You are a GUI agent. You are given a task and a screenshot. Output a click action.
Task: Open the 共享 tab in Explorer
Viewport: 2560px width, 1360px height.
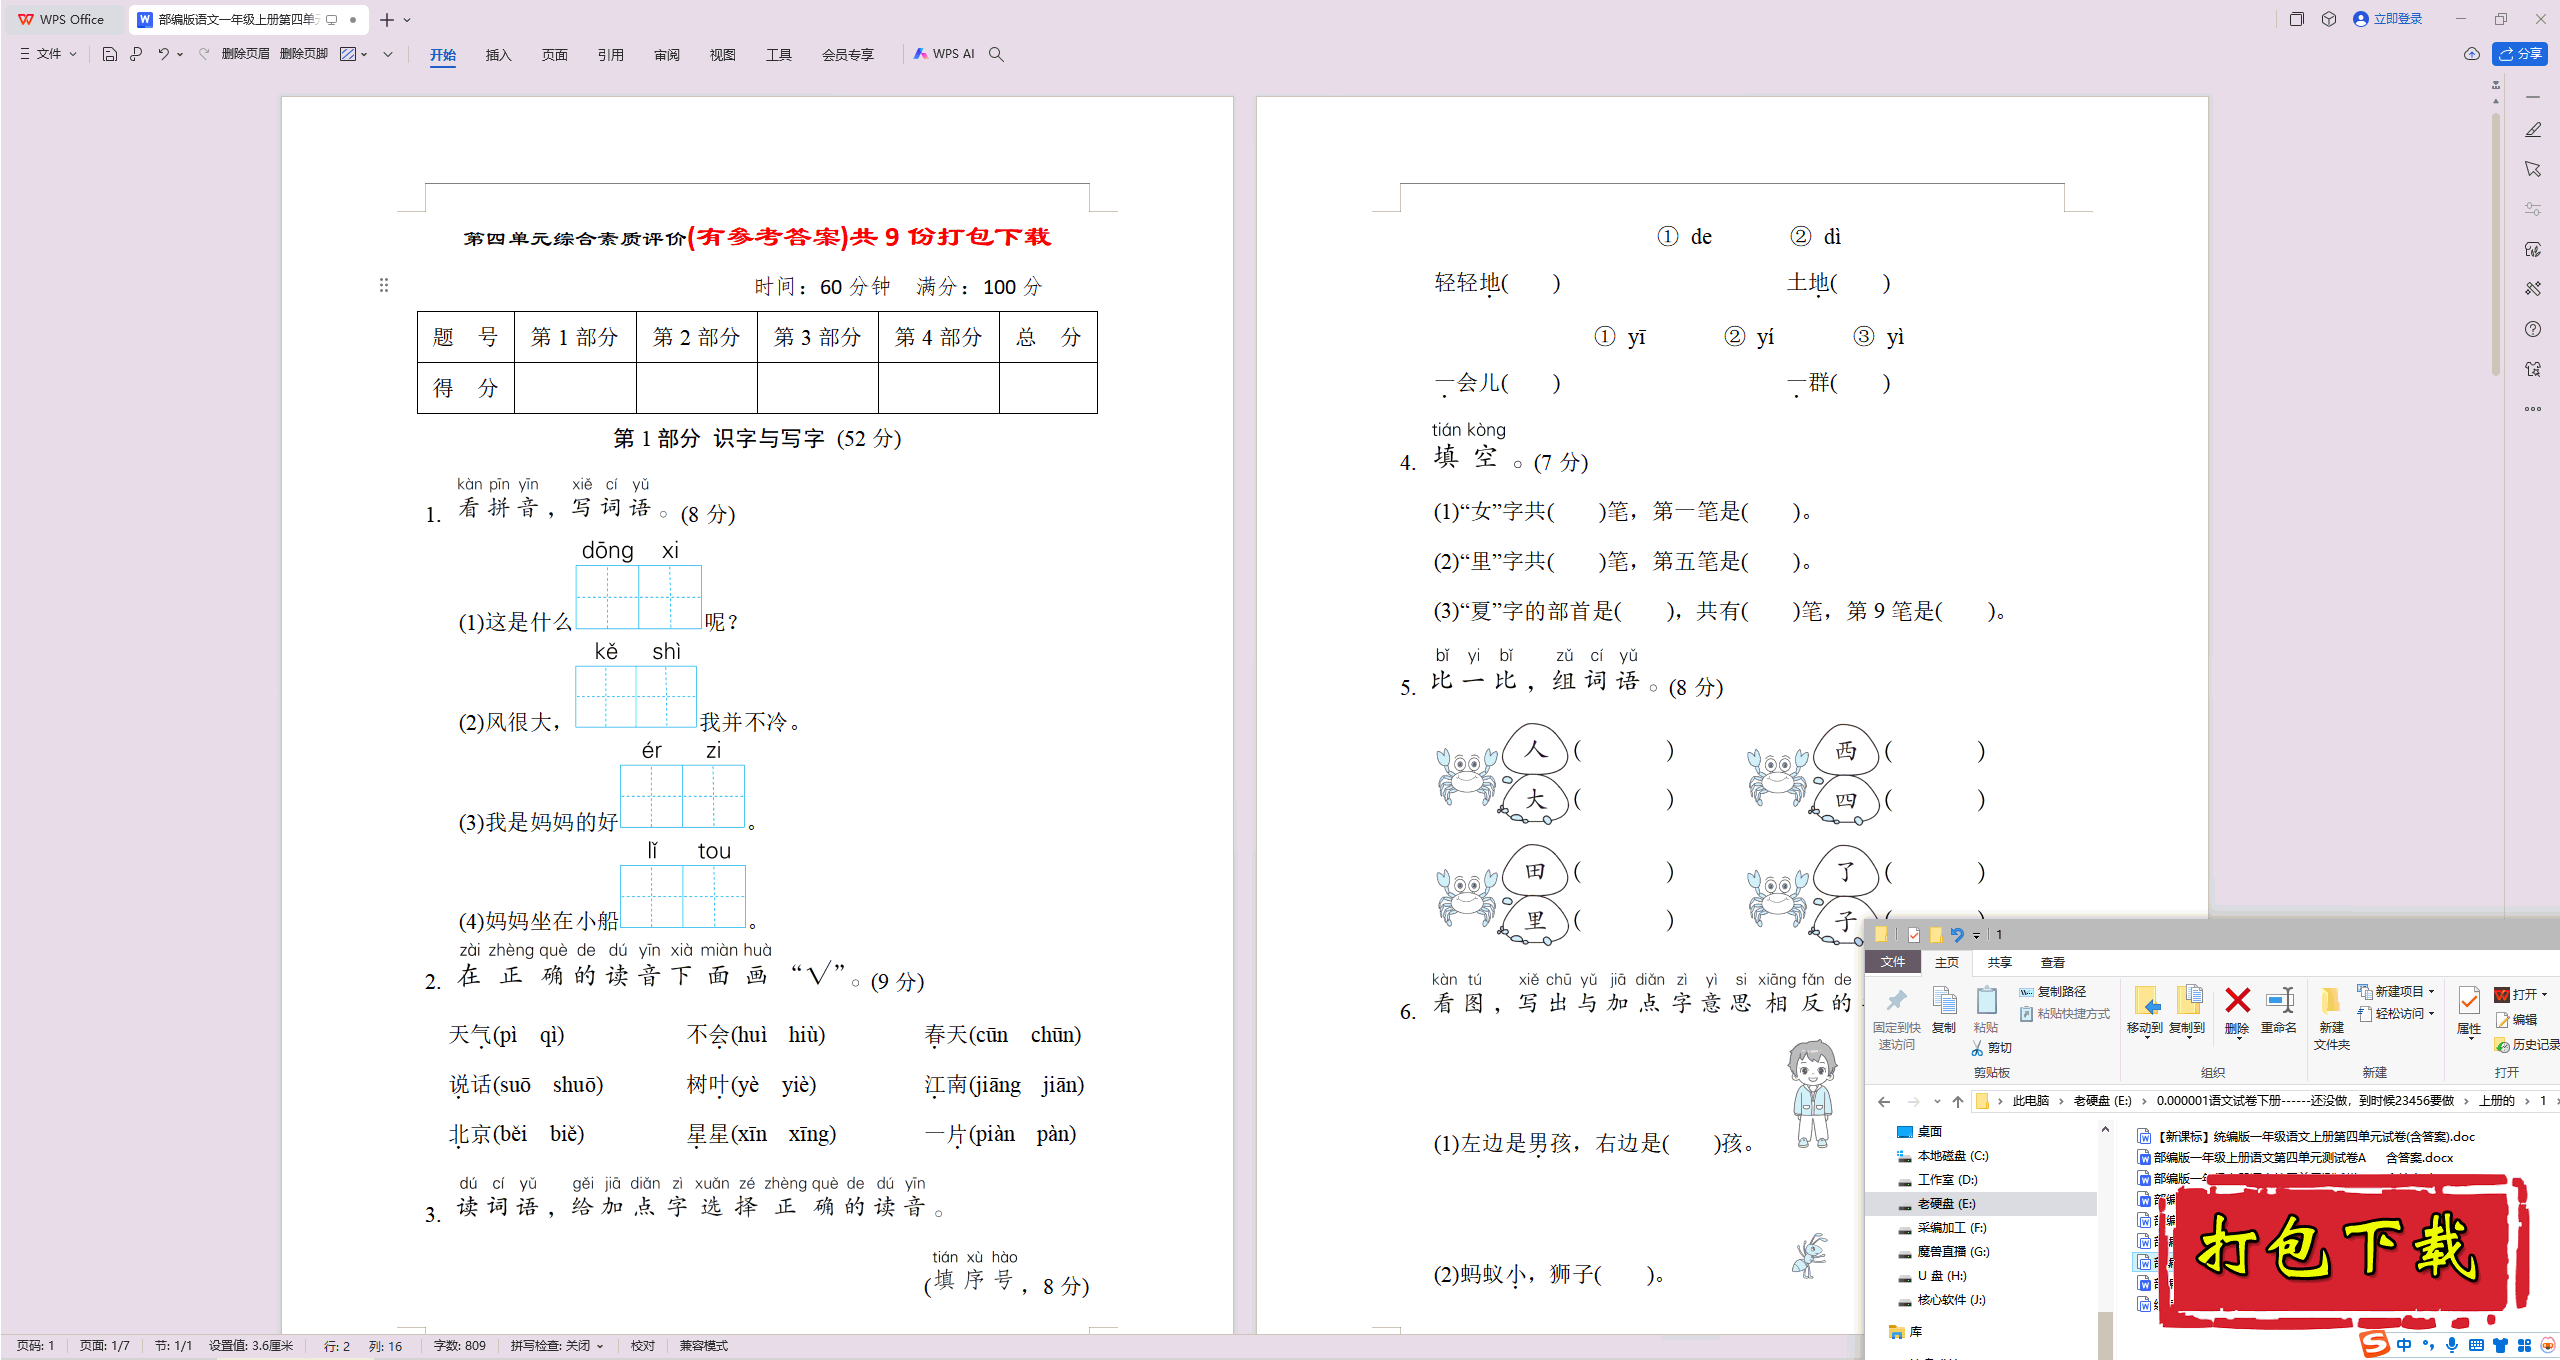click(2000, 962)
